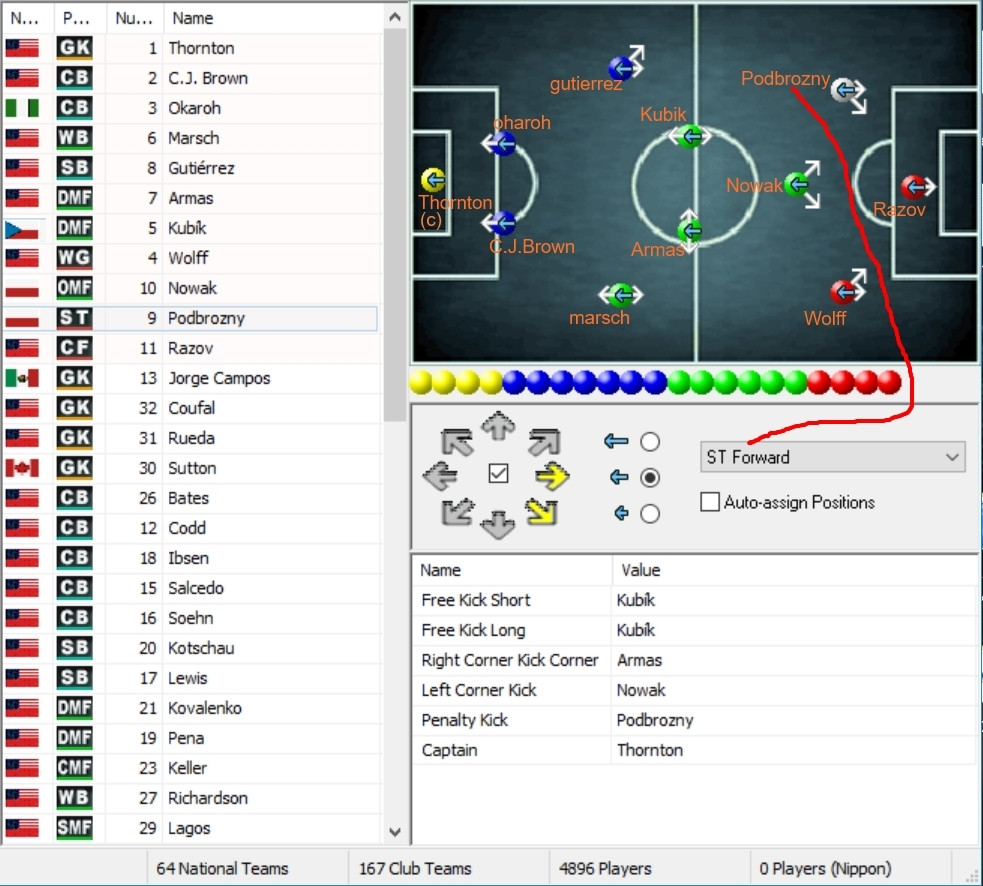Click the 64 National Teams status entry
Image resolution: width=983 pixels, height=886 pixels.
223,868
